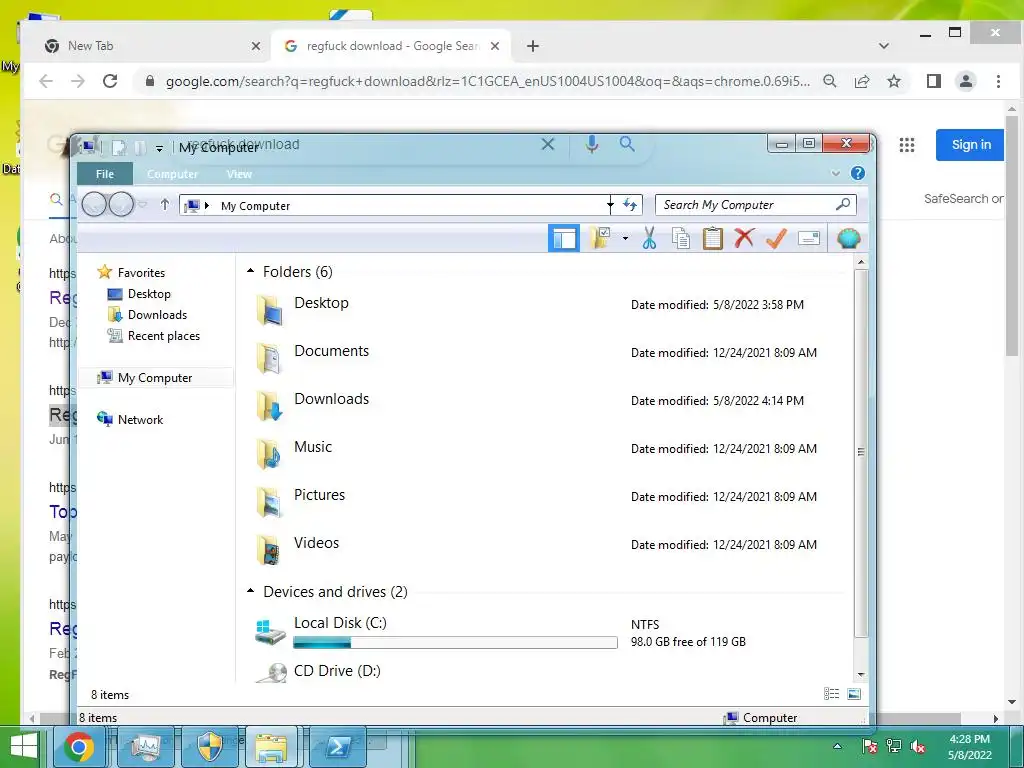Viewport: 1024px width, 768px height.
Task: Open PowerShell from the taskbar
Action: [x=338, y=746]
